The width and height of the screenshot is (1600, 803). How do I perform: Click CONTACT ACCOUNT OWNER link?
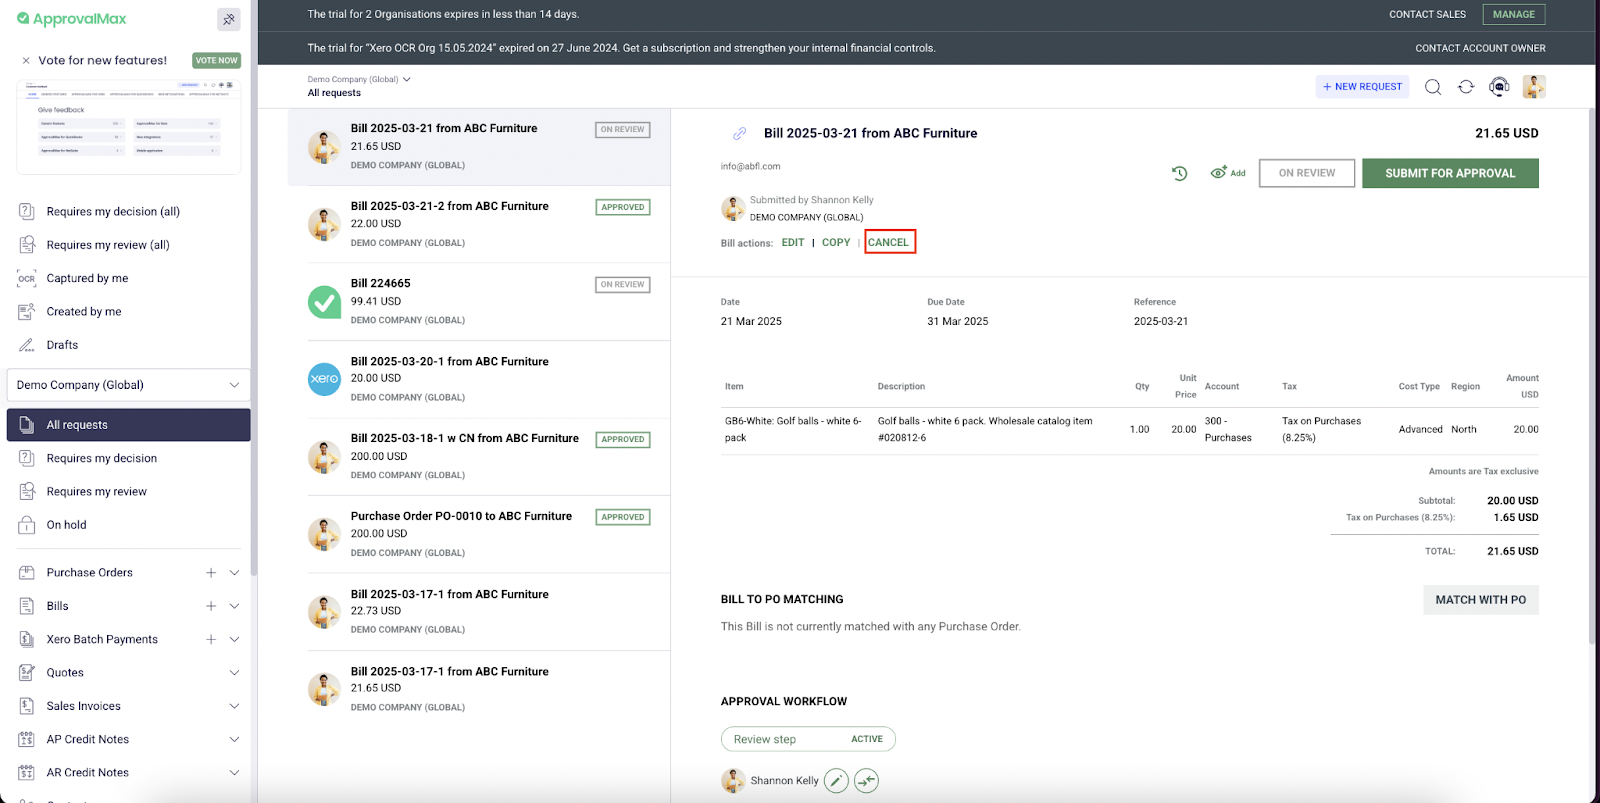pyautogui.click(x=1480, y=48)
